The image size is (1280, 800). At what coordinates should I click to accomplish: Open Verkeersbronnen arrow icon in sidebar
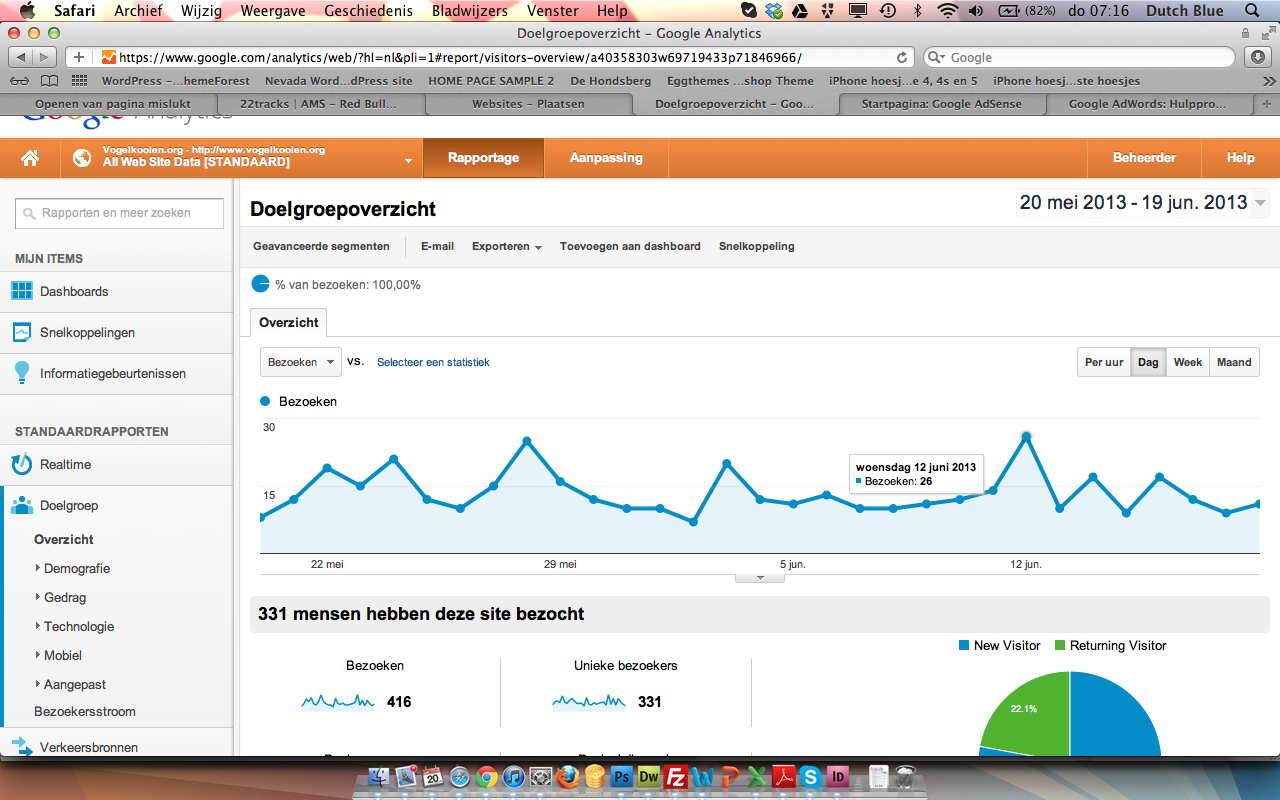[22, 746]
